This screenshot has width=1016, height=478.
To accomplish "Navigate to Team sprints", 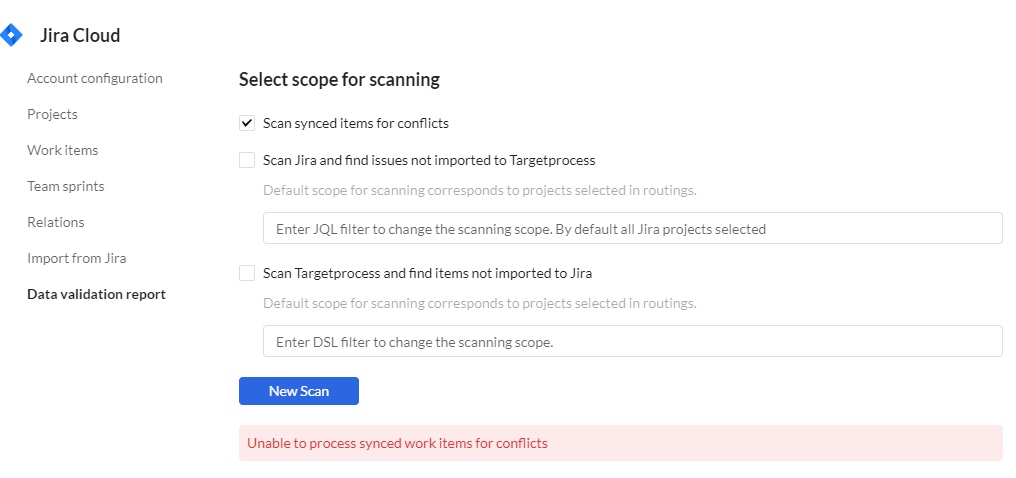I will [x=66, y=186].
